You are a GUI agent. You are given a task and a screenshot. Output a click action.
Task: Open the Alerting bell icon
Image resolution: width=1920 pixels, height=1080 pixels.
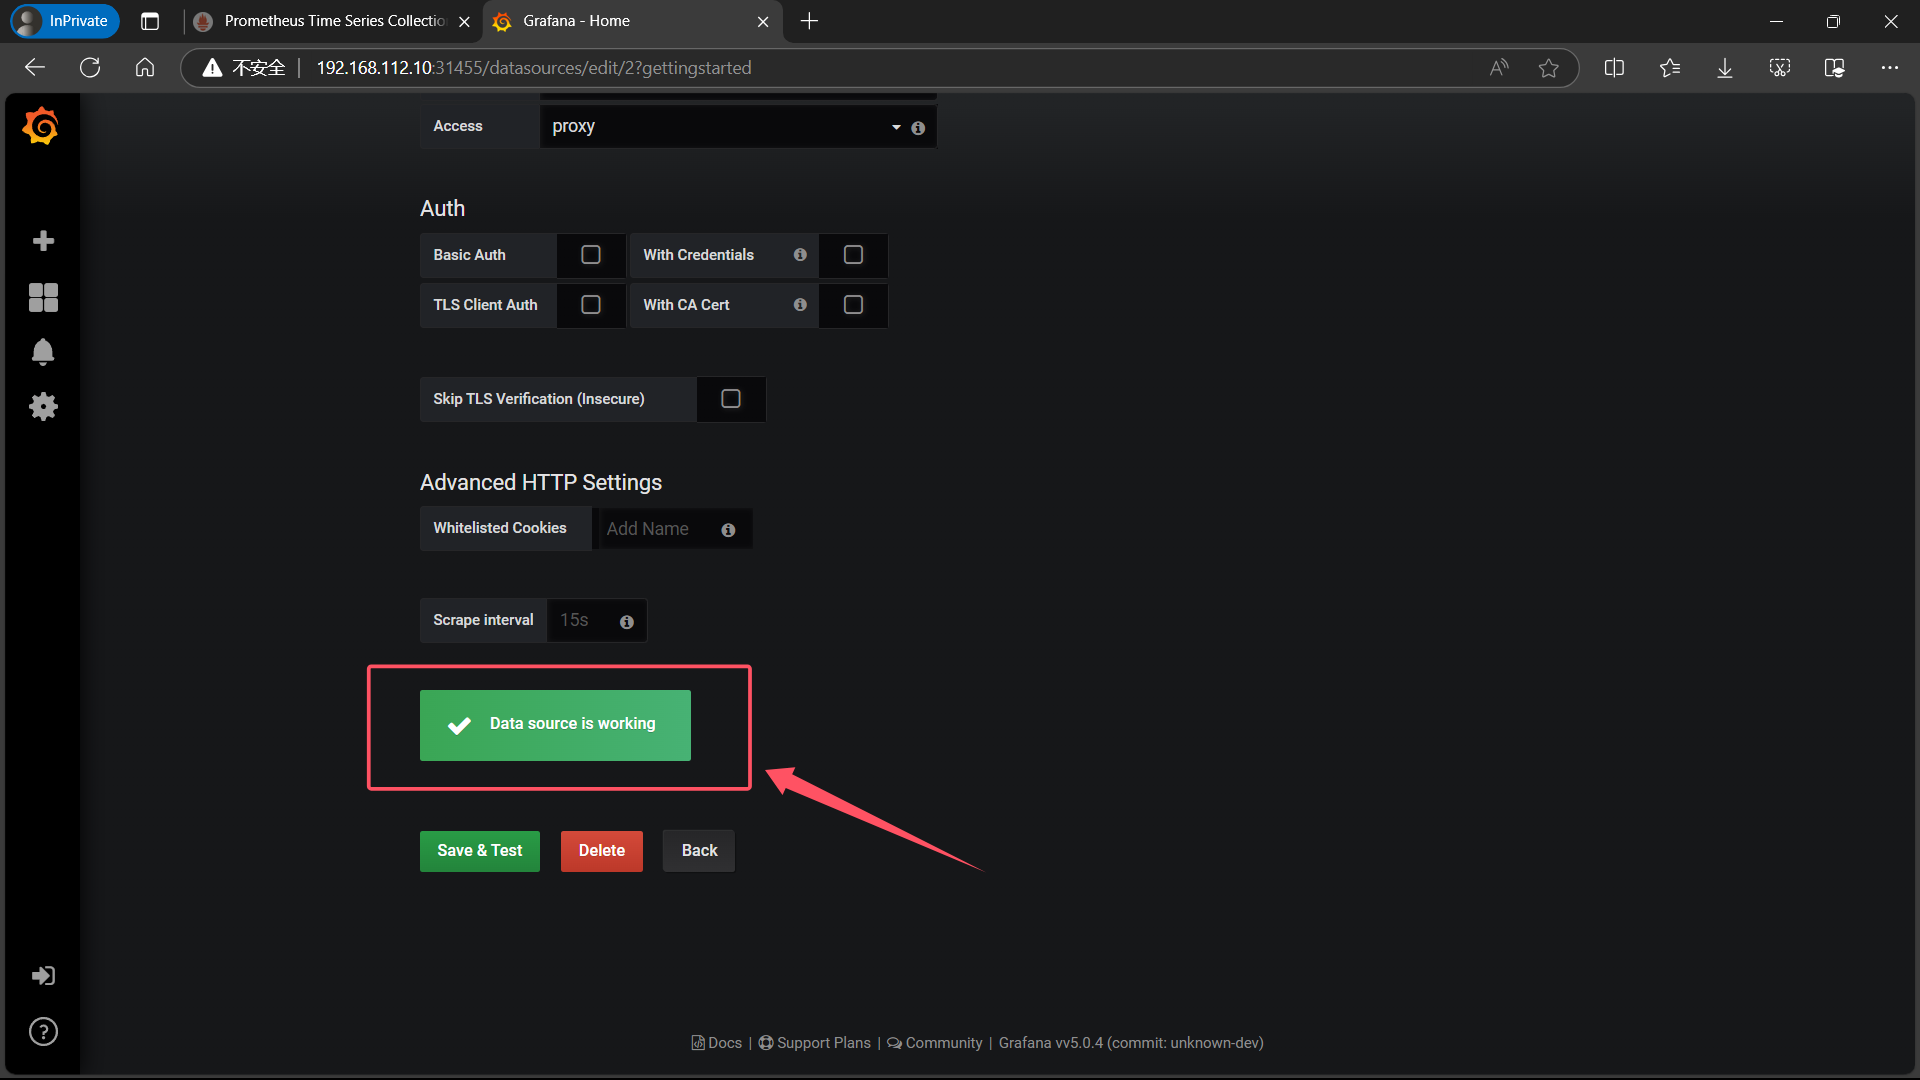click(x=43, y=352)
